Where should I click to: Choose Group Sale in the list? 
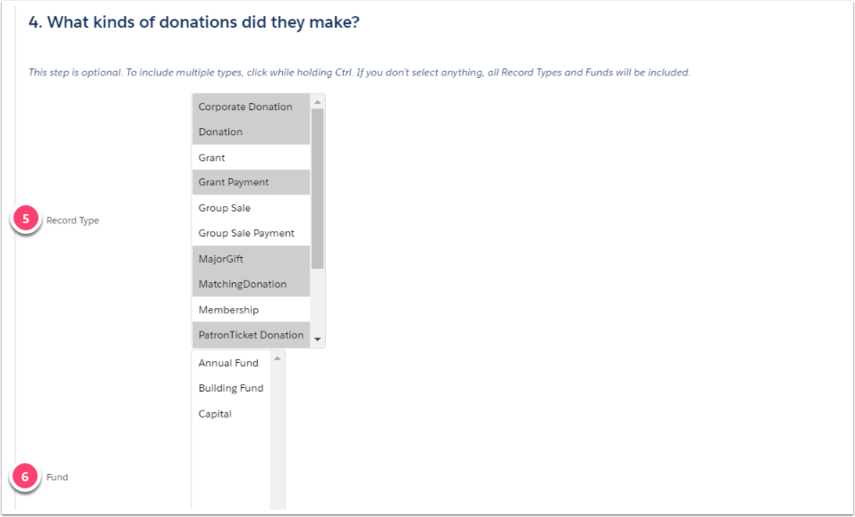click(x=251, y=208)
